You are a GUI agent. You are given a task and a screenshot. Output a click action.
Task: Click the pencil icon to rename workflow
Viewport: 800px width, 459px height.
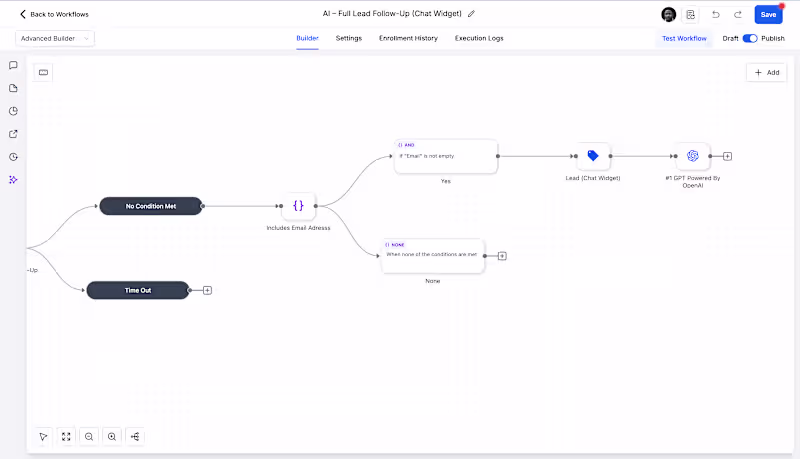pos(472,14)
